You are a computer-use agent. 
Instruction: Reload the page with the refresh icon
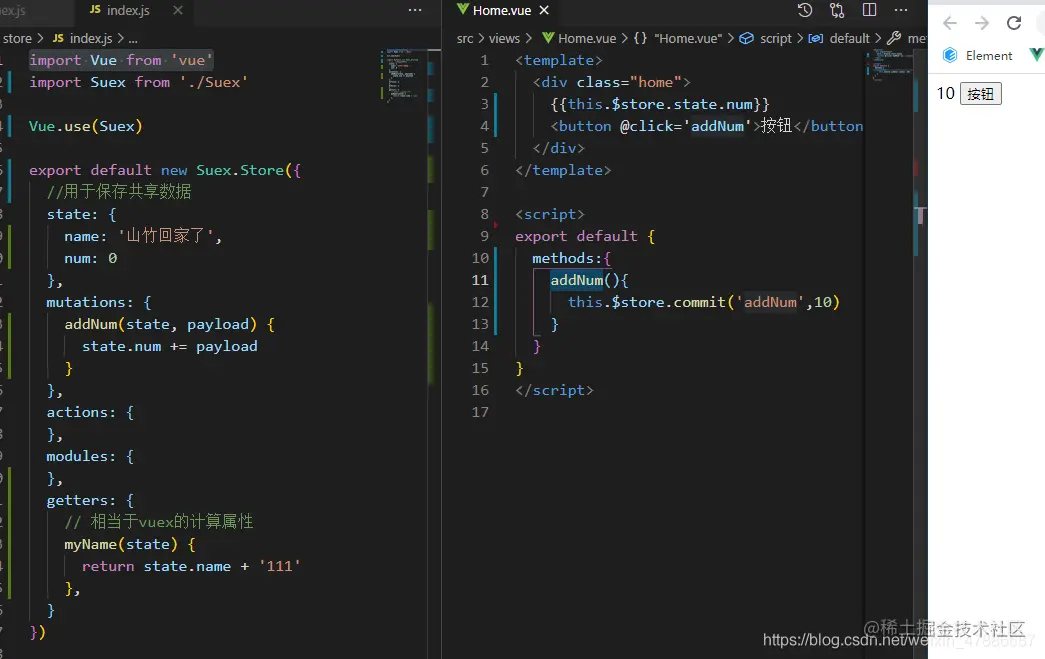point(1014,23)
